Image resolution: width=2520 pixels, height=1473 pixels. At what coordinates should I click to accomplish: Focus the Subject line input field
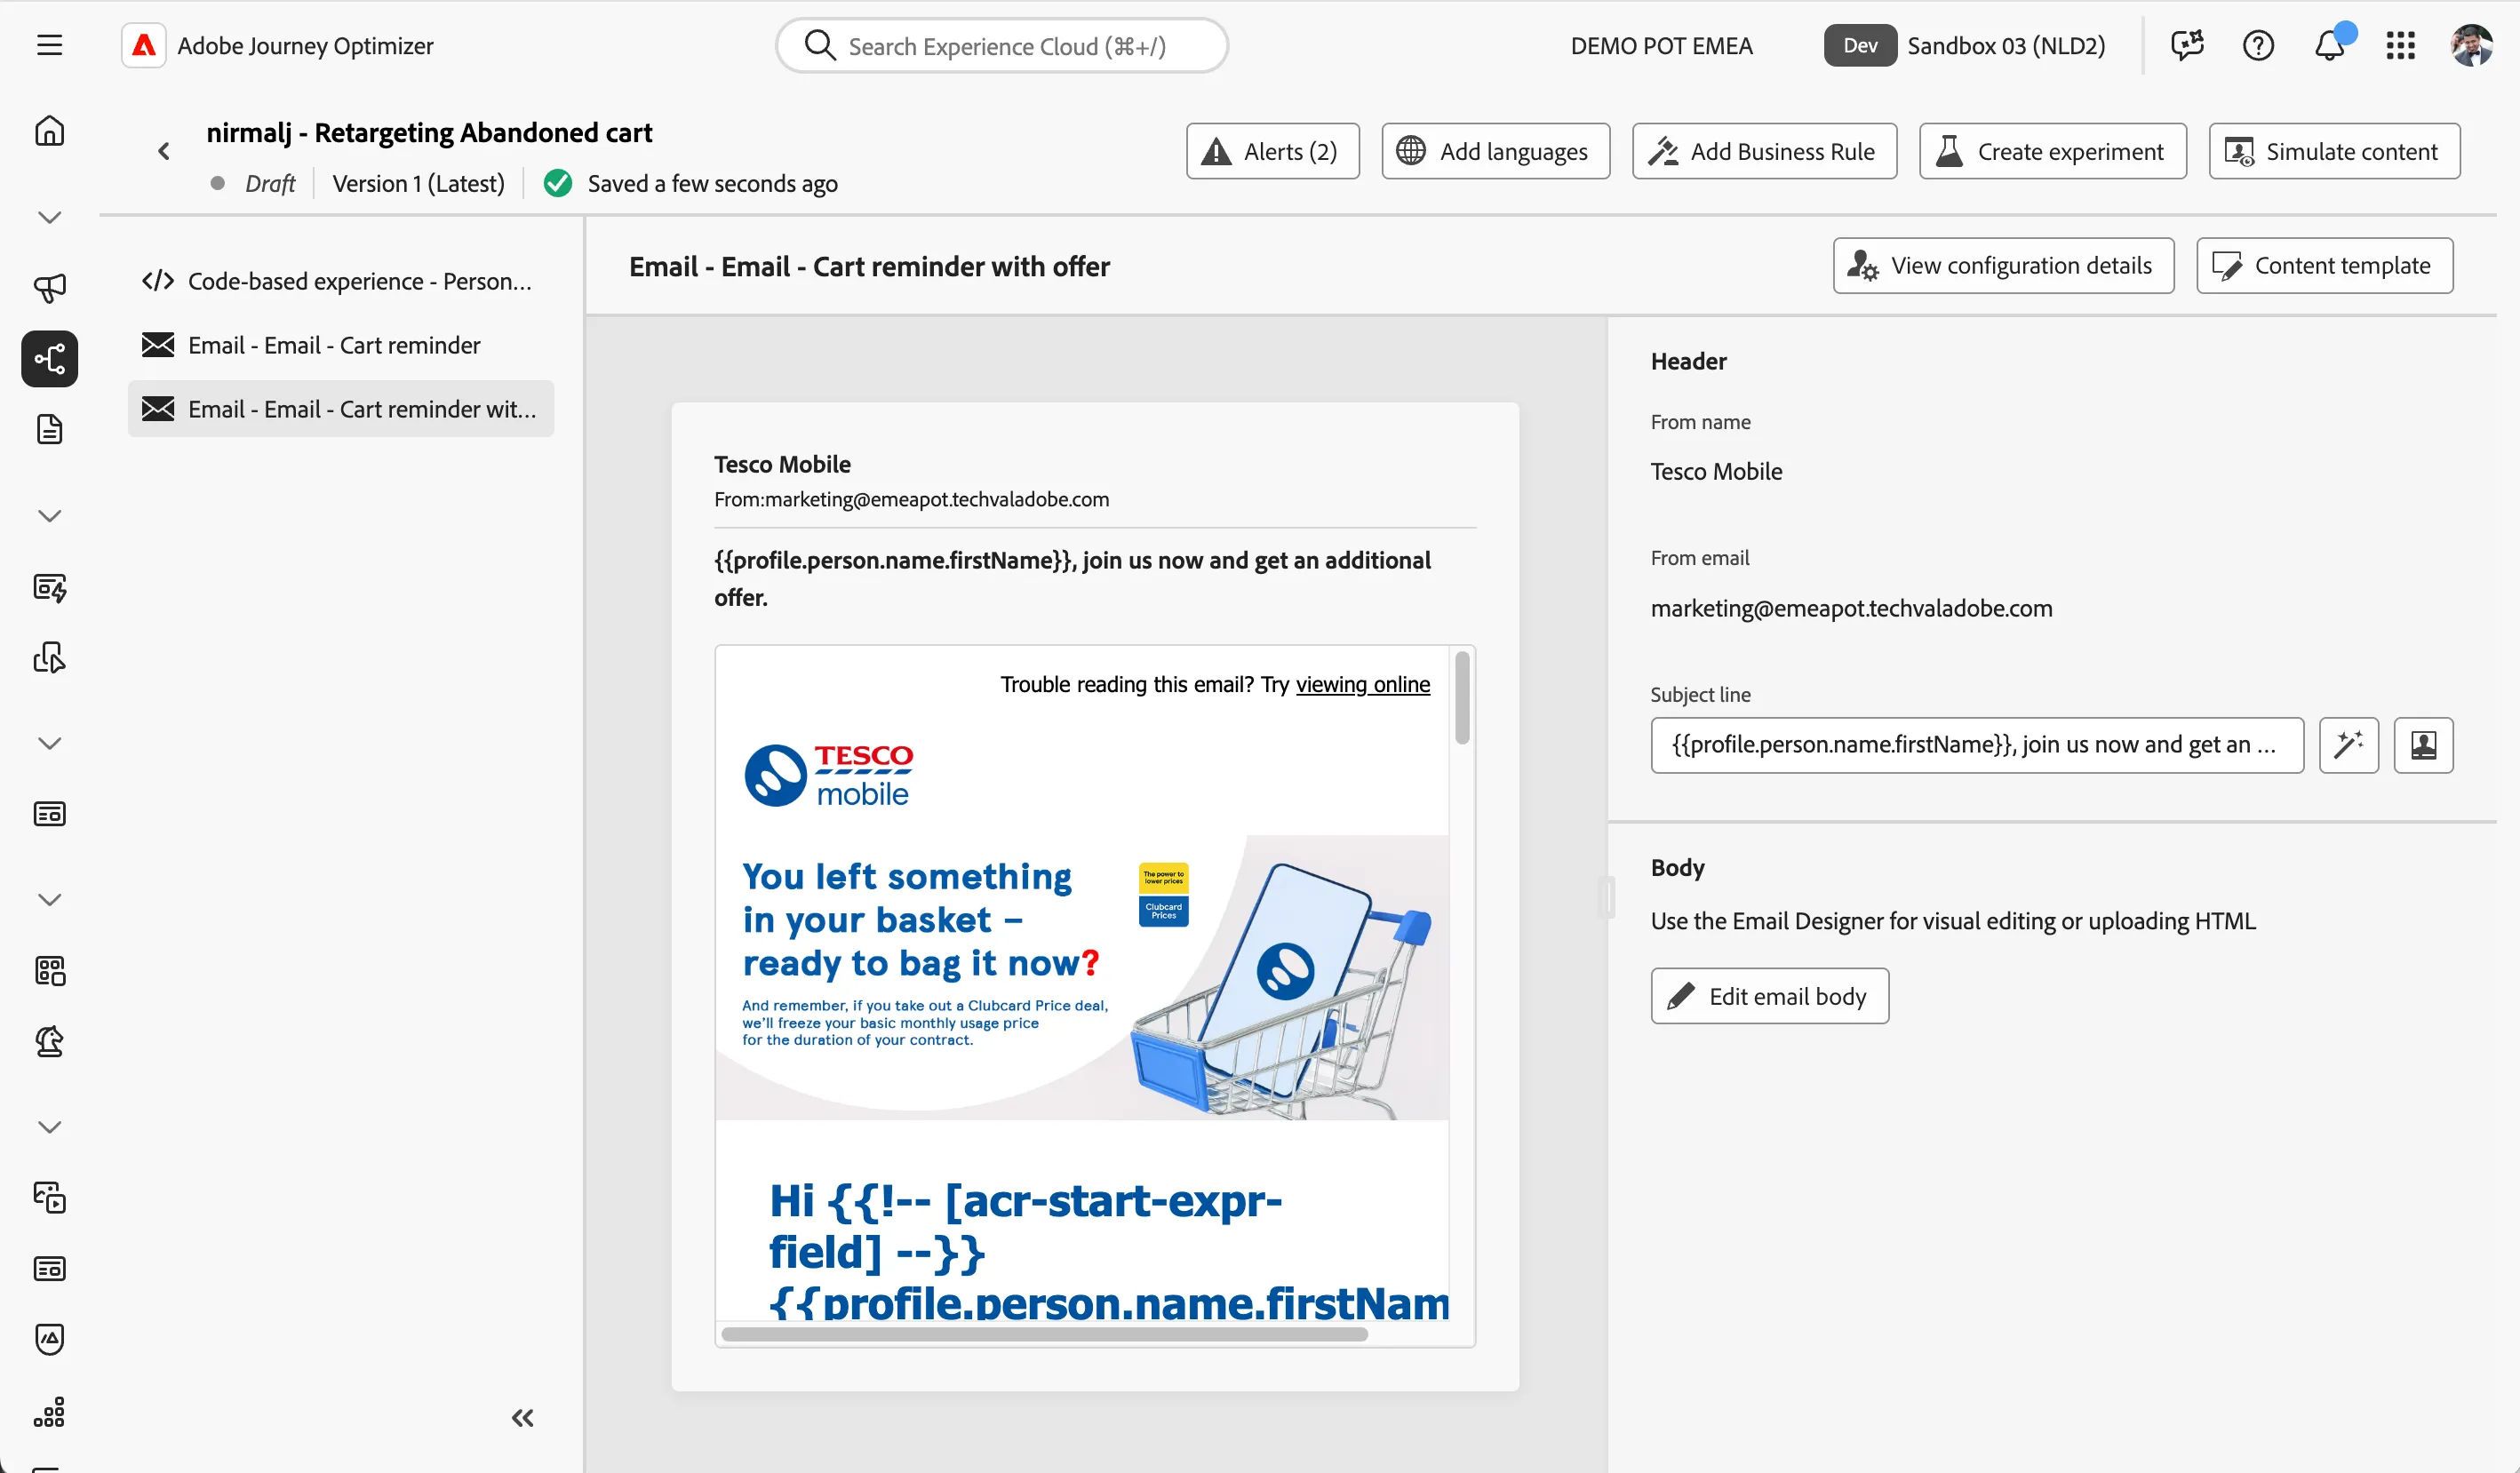[1977, 745]
